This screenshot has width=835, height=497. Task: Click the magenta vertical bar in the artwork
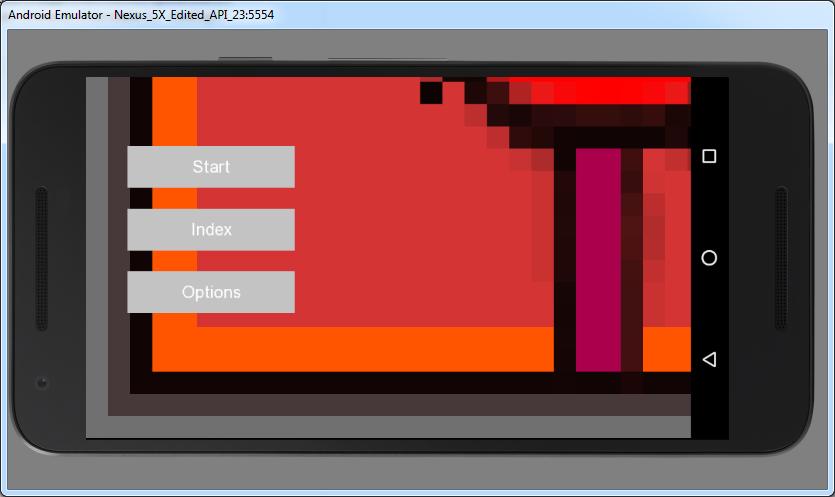click(598, 260)
